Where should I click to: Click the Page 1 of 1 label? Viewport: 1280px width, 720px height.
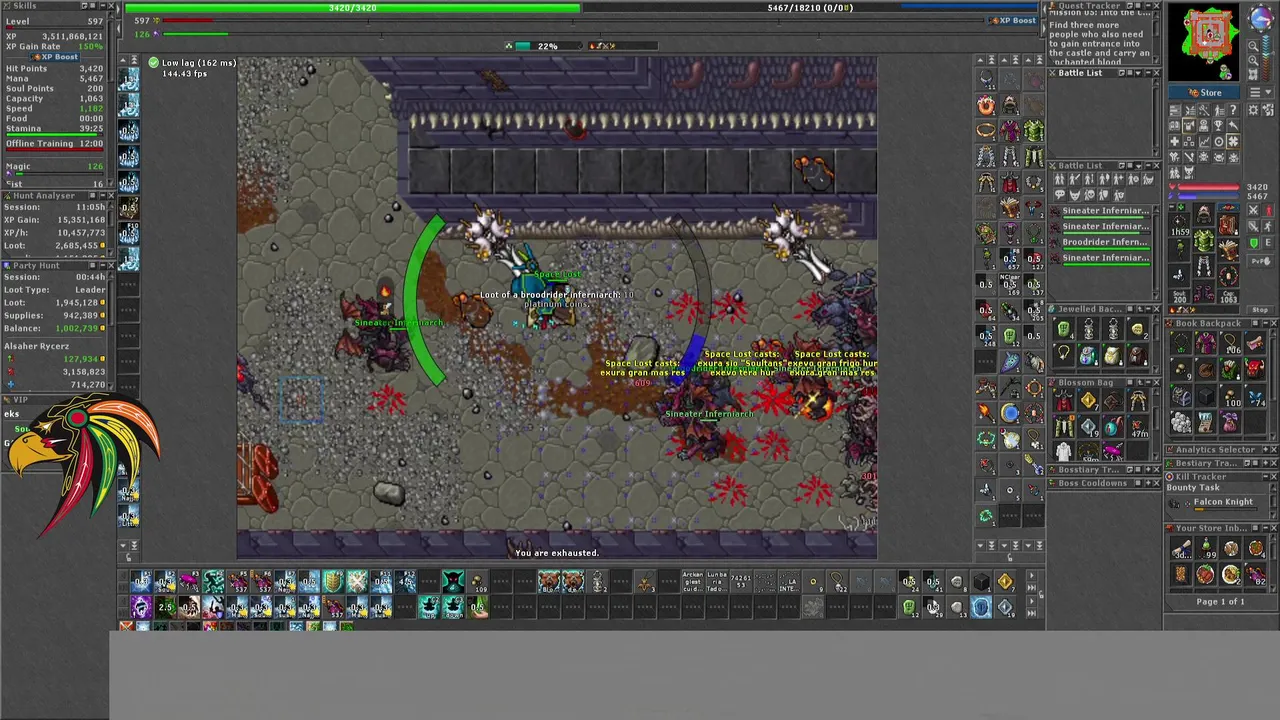click(x=1220, y=602)
